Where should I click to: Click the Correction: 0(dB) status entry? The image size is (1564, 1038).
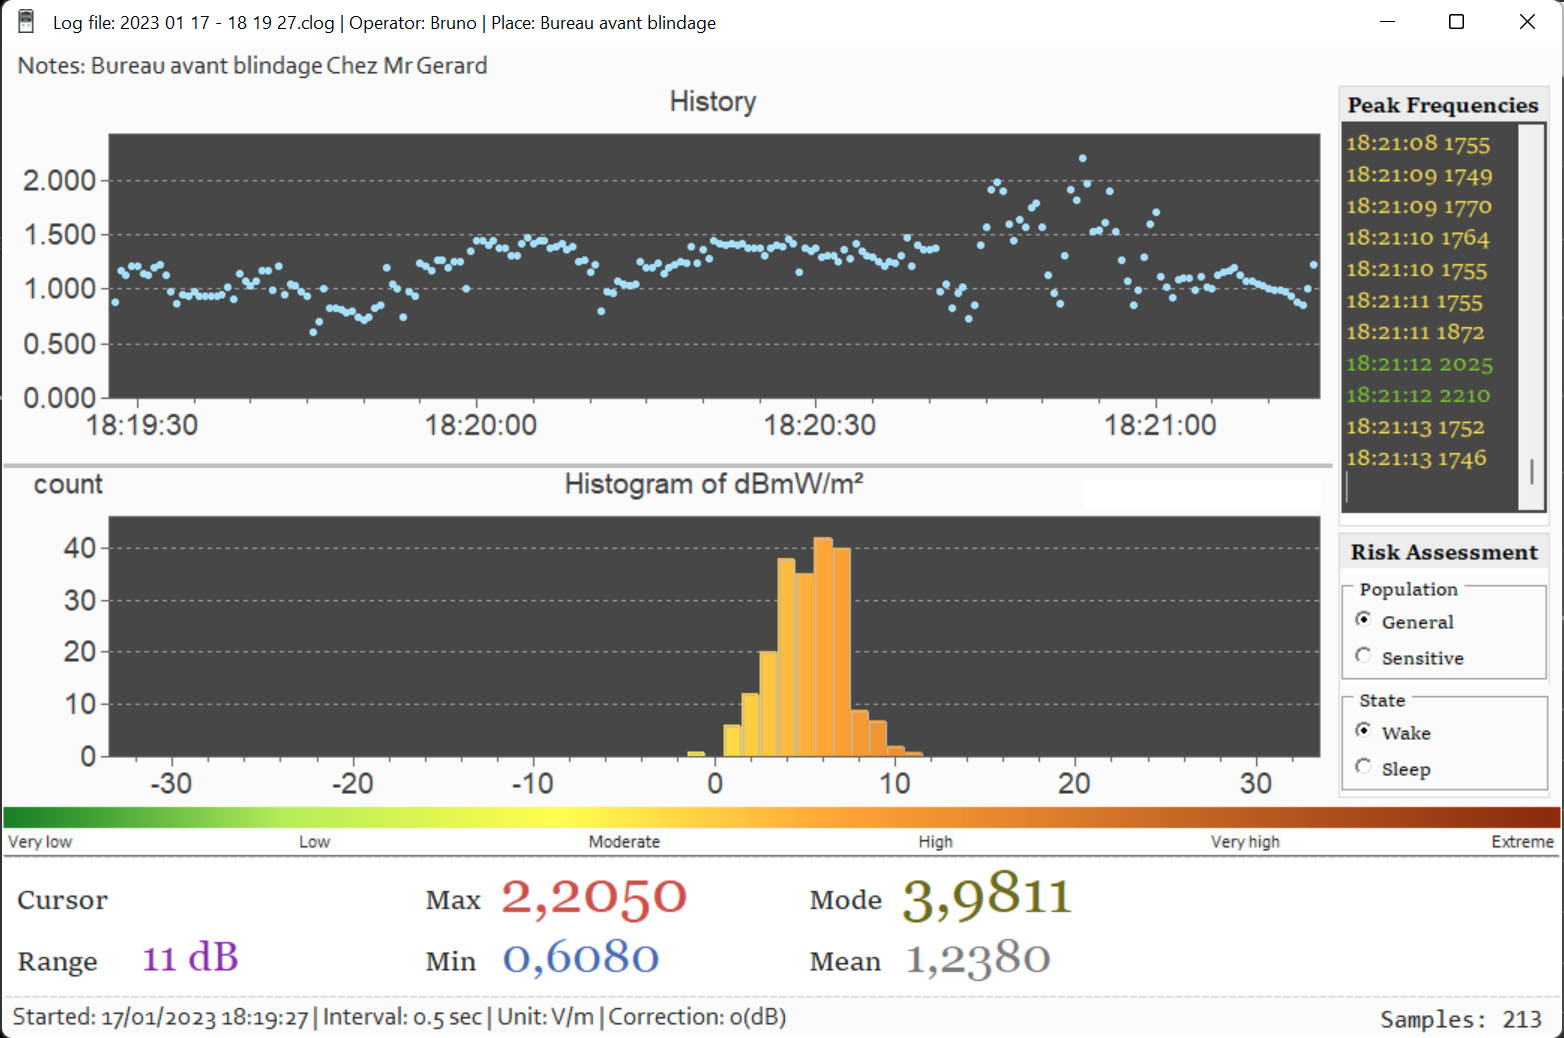tap(697, 1017)
